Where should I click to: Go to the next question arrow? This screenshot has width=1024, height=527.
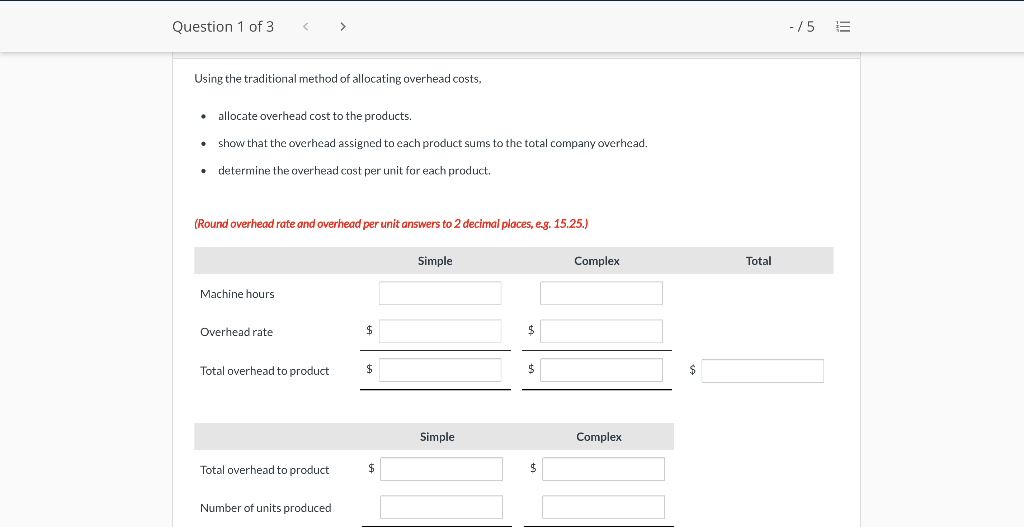(343, 27)
